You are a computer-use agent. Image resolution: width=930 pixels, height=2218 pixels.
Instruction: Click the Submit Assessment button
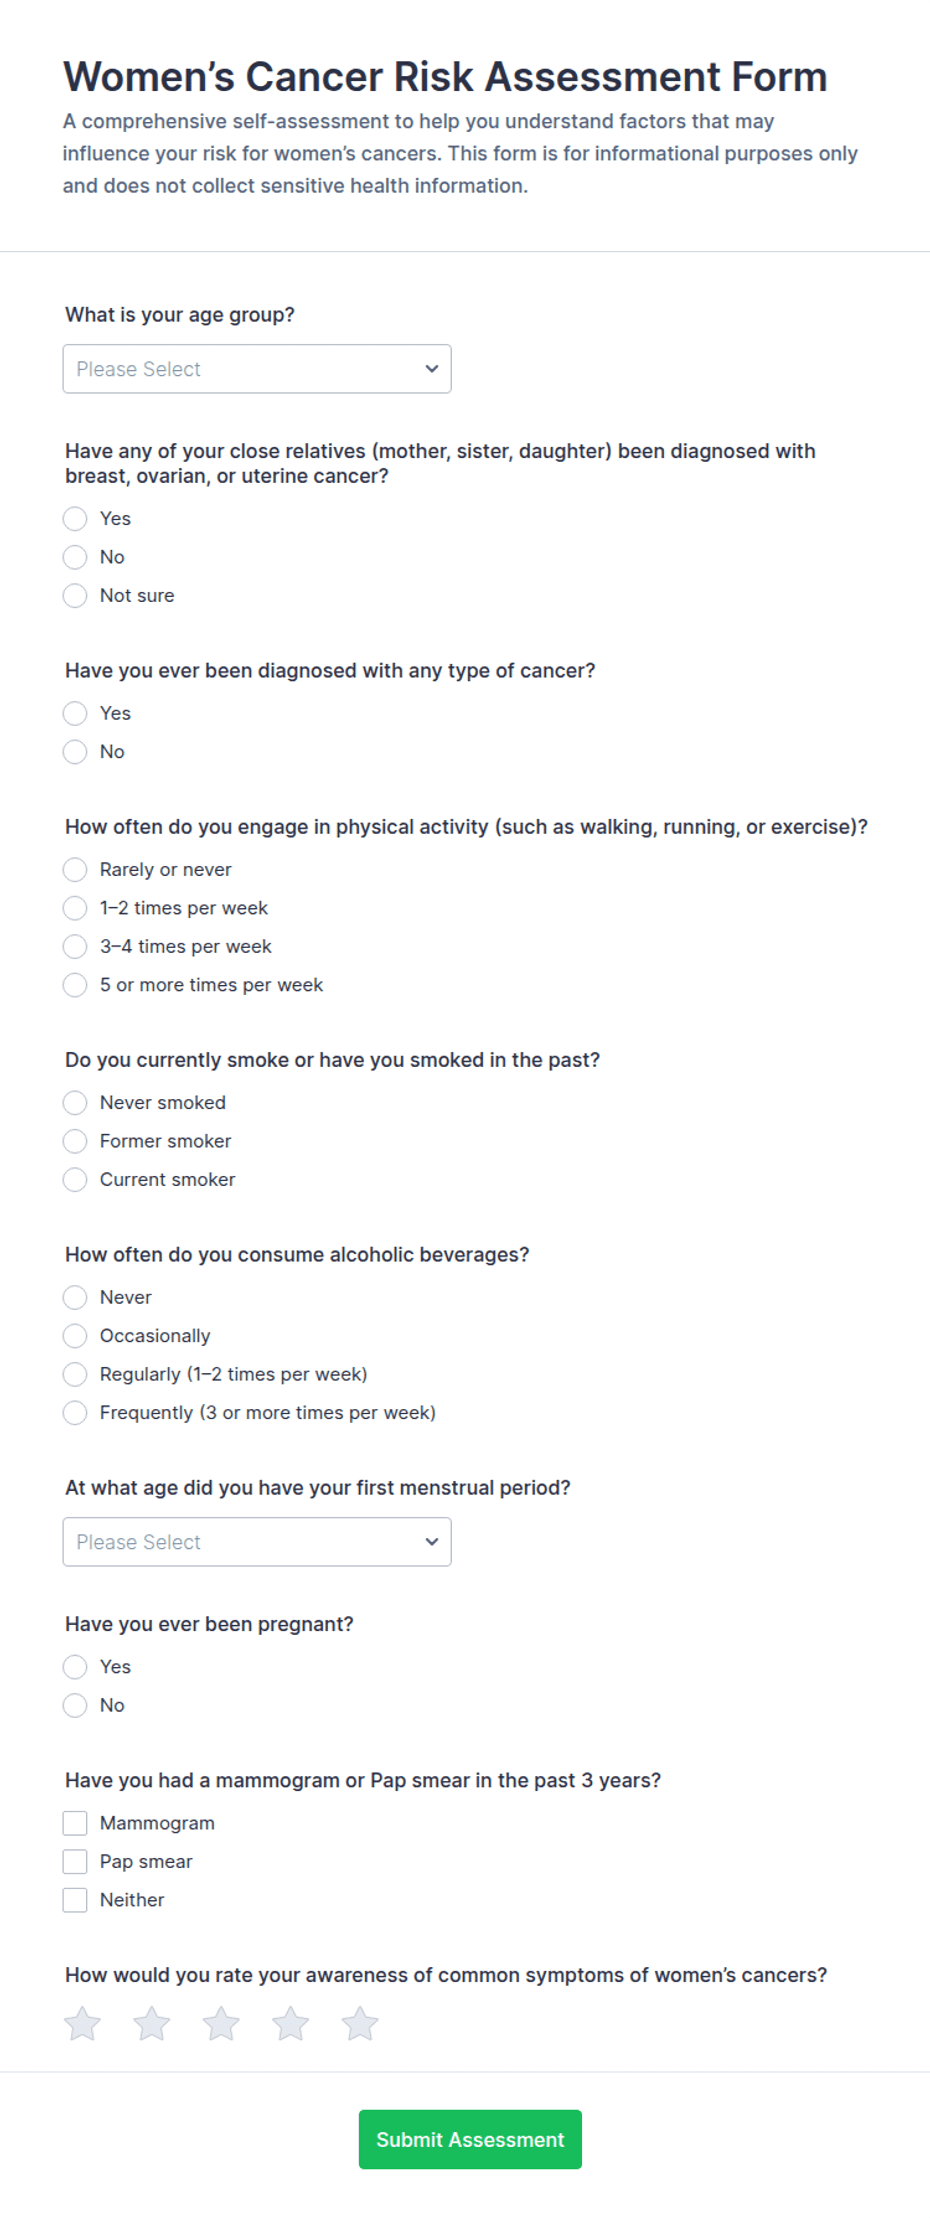point(470,2139)
